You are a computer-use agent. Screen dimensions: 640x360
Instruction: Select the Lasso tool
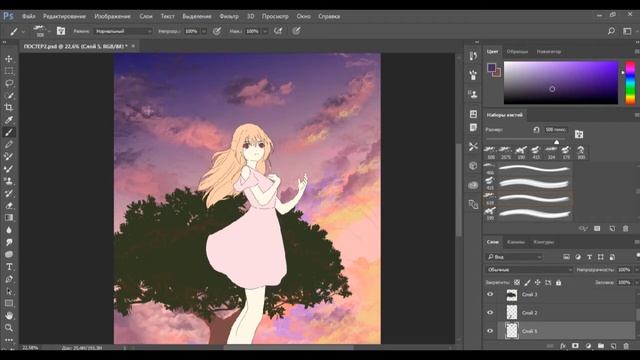9,83
